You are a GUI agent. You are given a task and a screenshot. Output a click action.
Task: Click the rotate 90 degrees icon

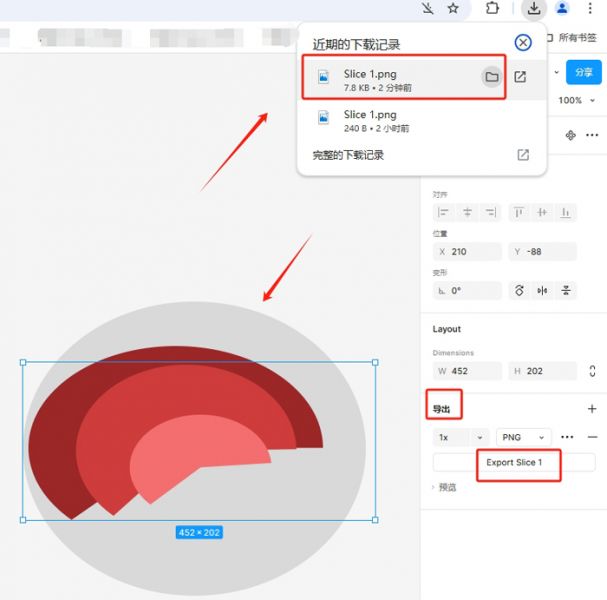click(519, 290)
